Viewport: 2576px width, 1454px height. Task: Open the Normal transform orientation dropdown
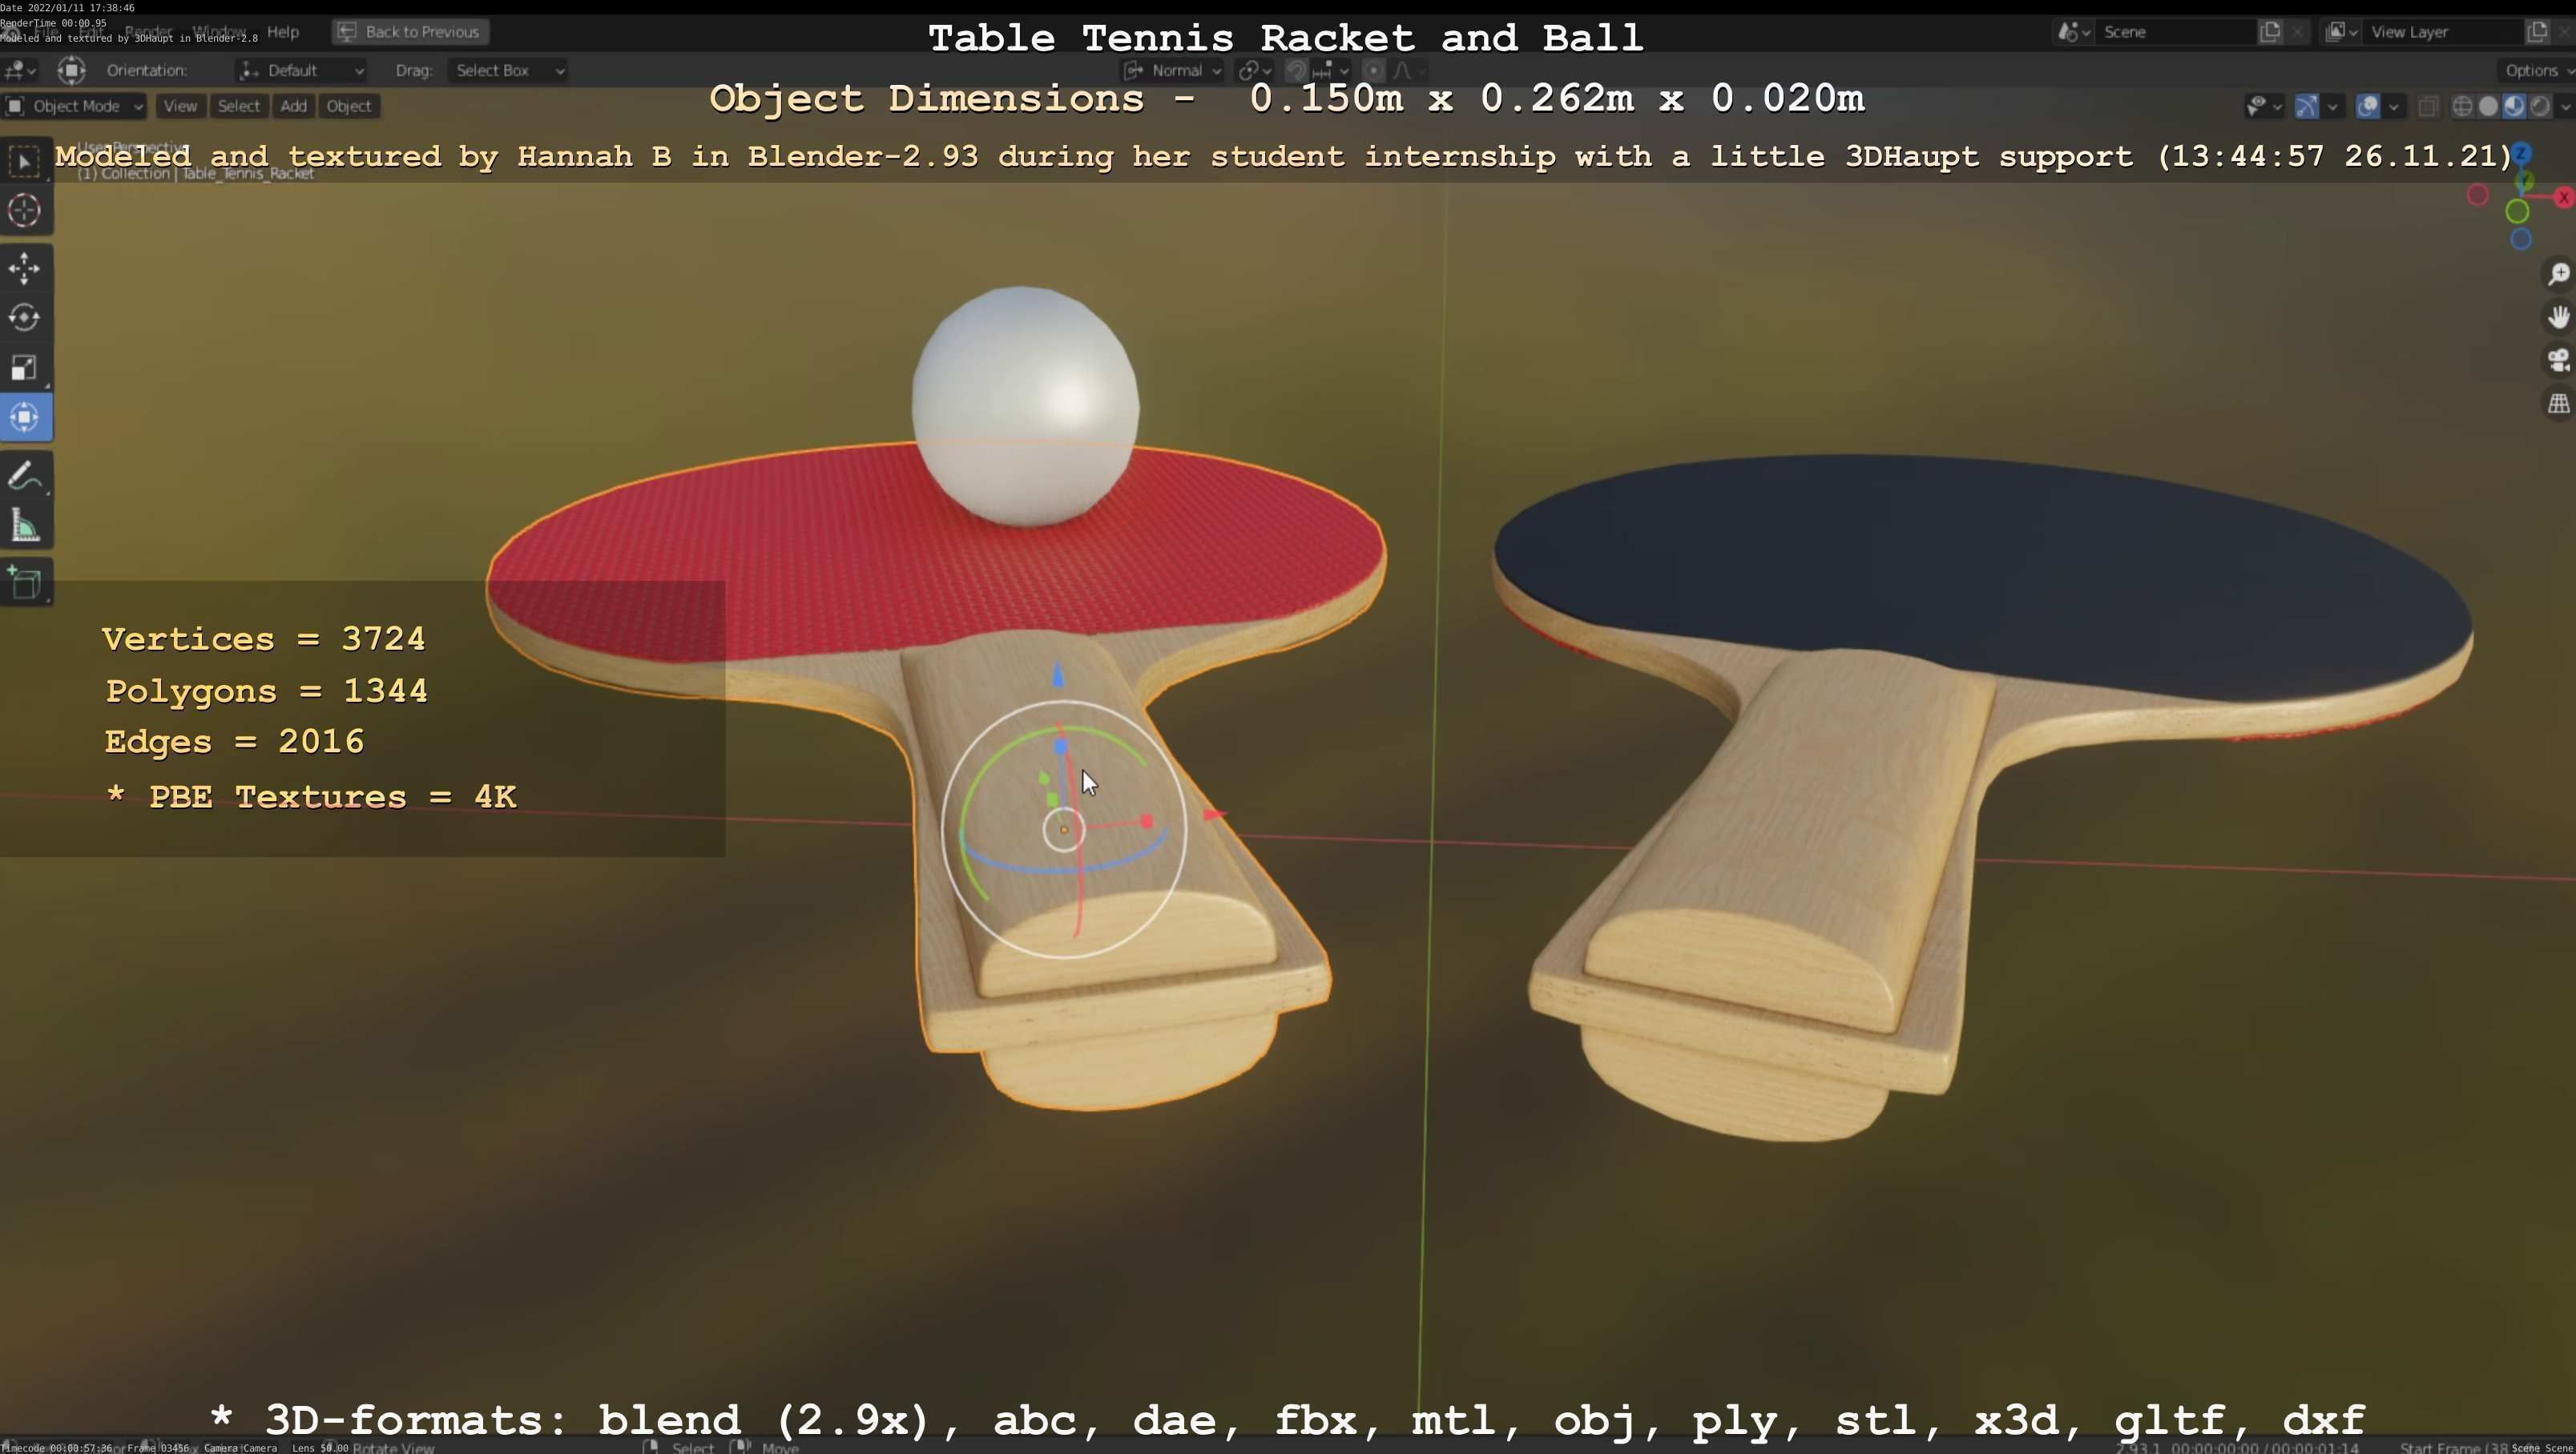tap(1172, 70)
